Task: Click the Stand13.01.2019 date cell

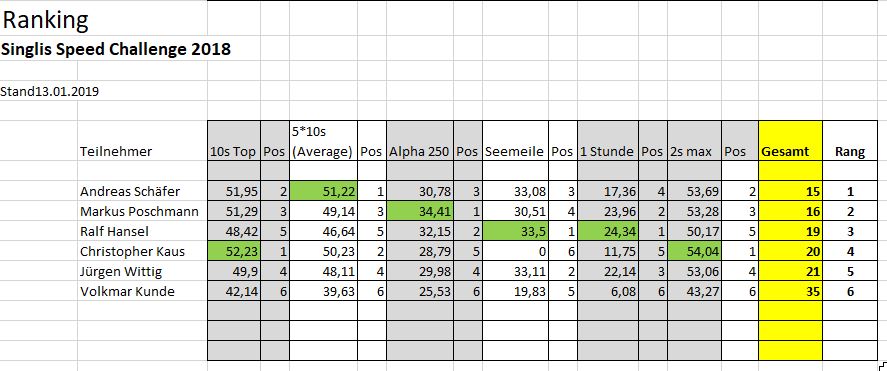Action: click(50, 92)
